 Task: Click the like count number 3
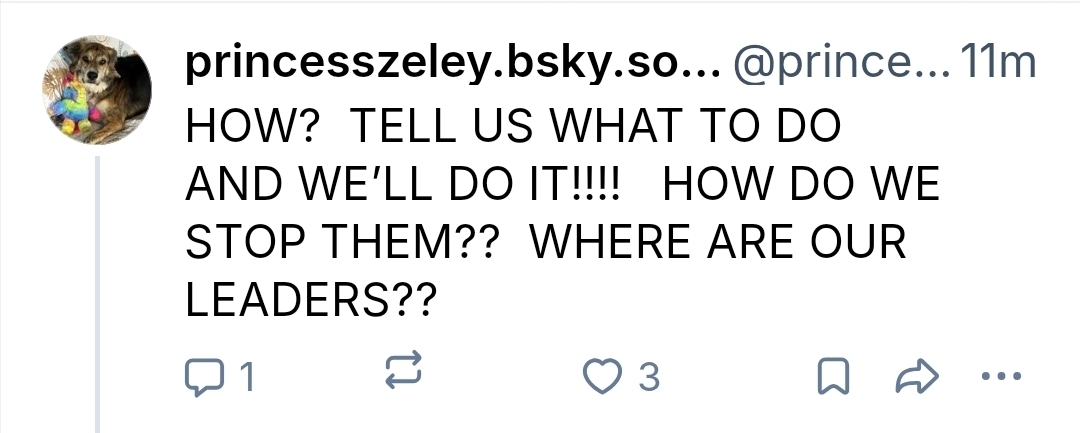(649, 378)
